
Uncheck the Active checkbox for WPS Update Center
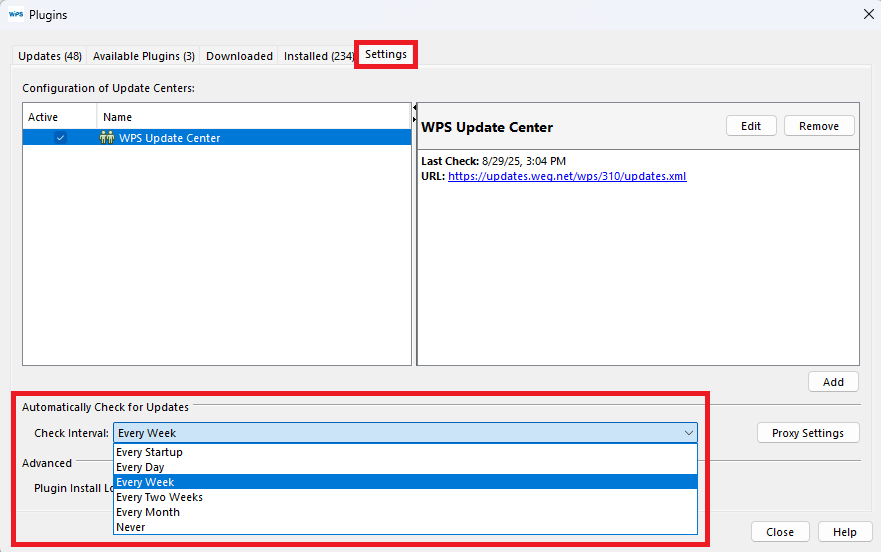click(60, 138)
